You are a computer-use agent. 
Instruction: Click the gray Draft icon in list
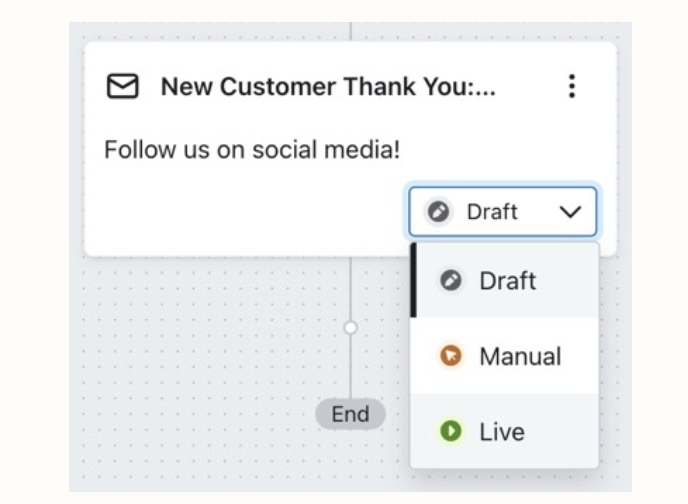point(451,281)
